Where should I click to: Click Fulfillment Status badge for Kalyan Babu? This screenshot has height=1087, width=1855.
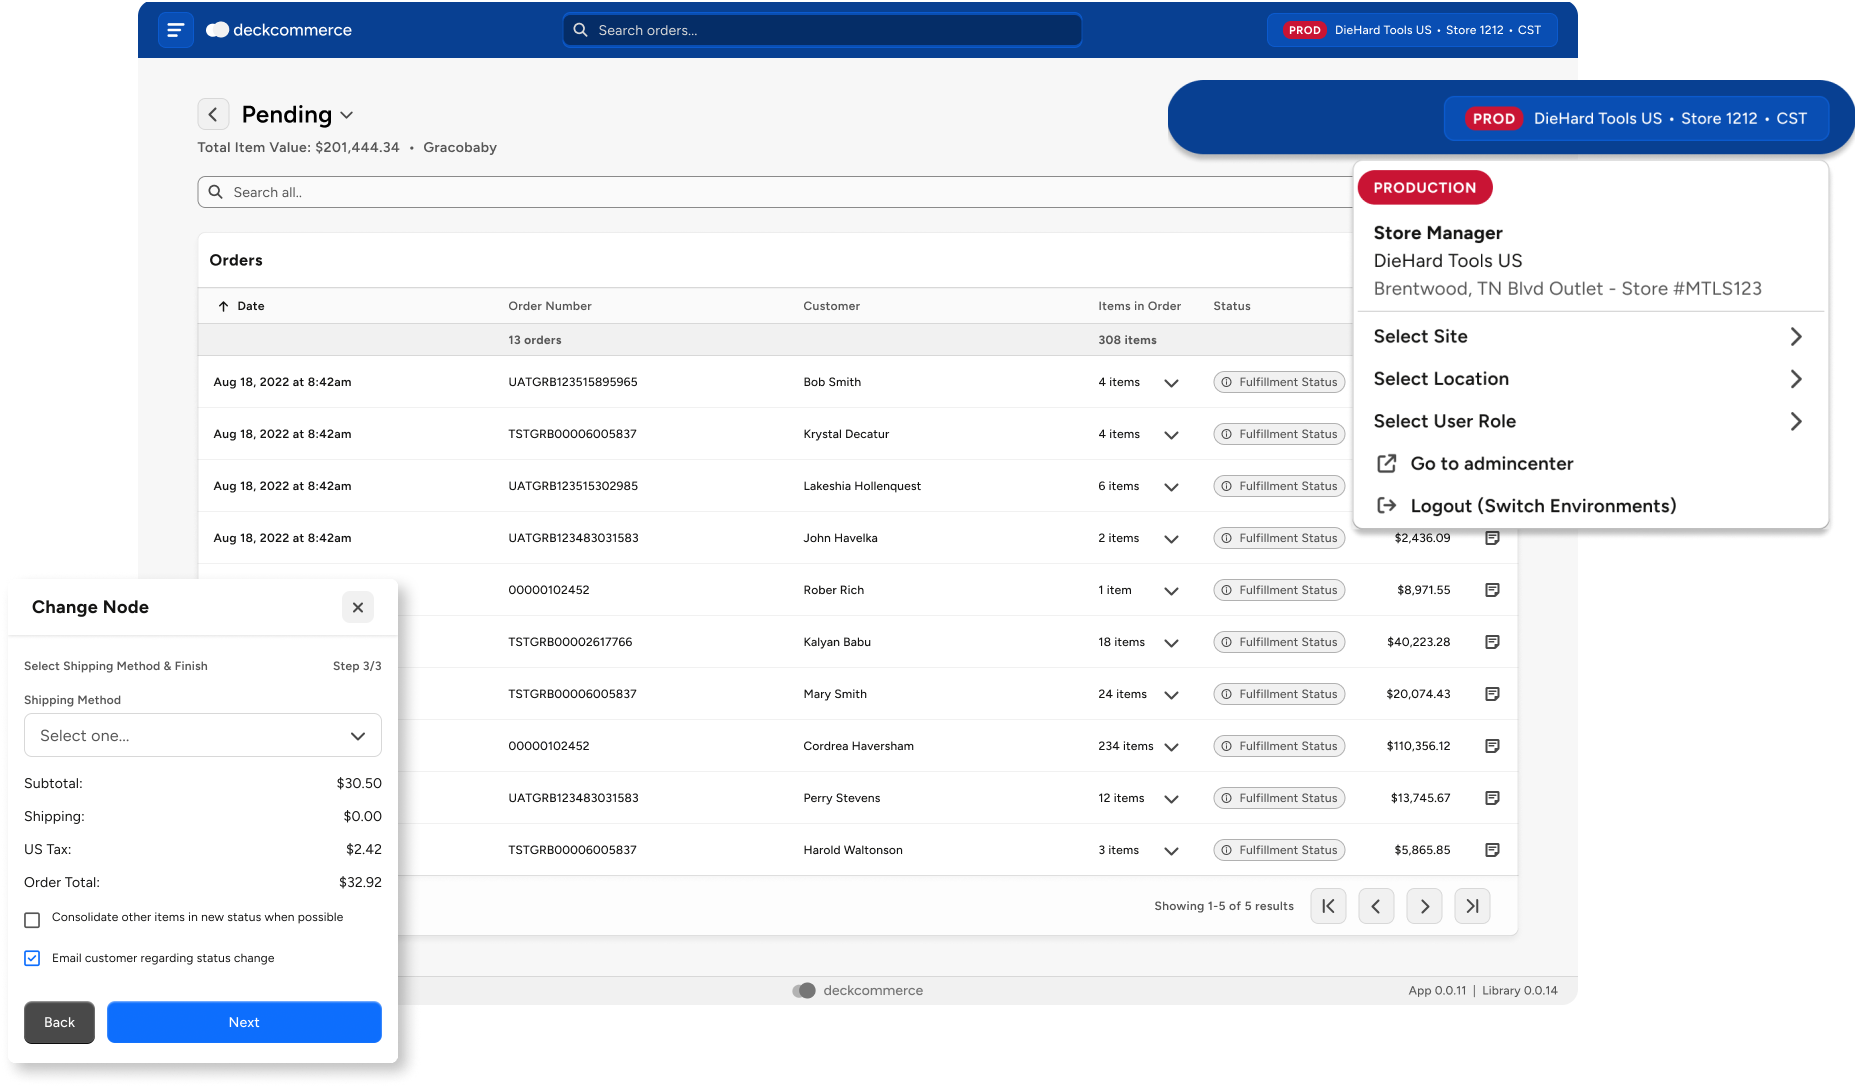(1279, 642)
